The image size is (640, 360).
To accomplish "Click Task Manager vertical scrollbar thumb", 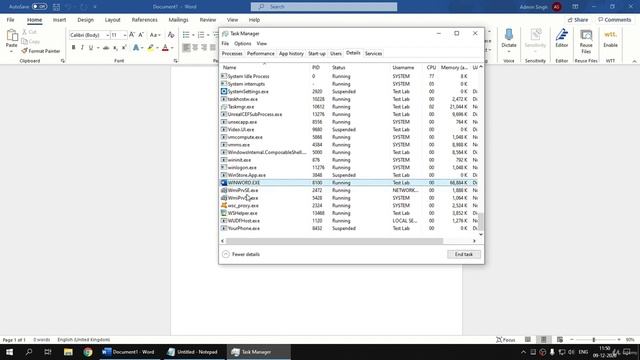I will click(x=480, y=222).
